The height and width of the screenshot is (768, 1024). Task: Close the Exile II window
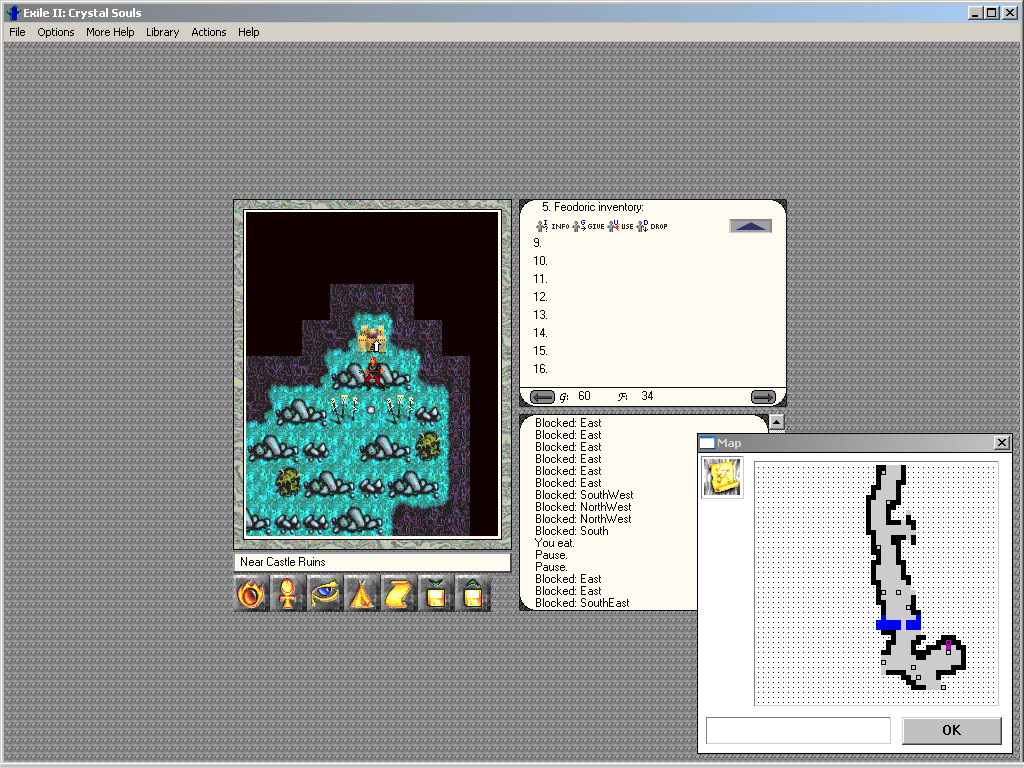click(1009, 12)
